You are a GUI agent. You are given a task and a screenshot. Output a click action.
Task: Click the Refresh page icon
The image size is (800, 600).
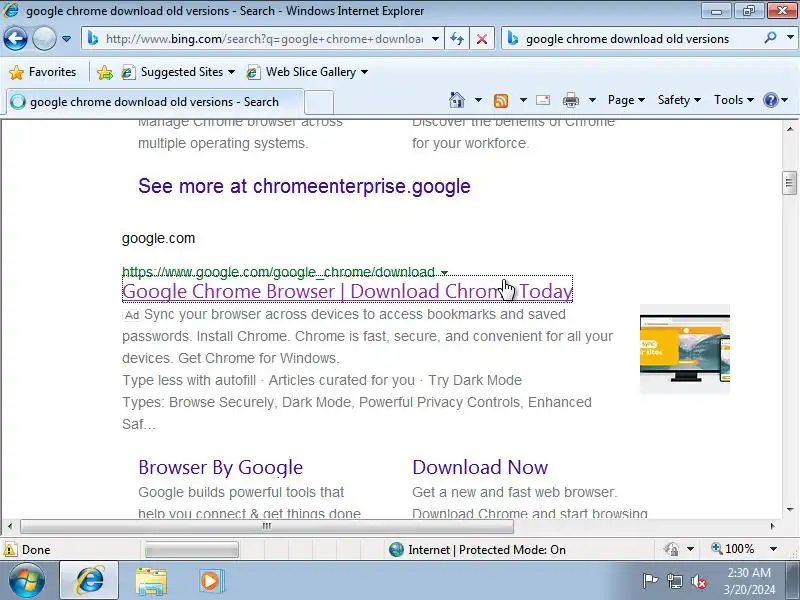457,39
